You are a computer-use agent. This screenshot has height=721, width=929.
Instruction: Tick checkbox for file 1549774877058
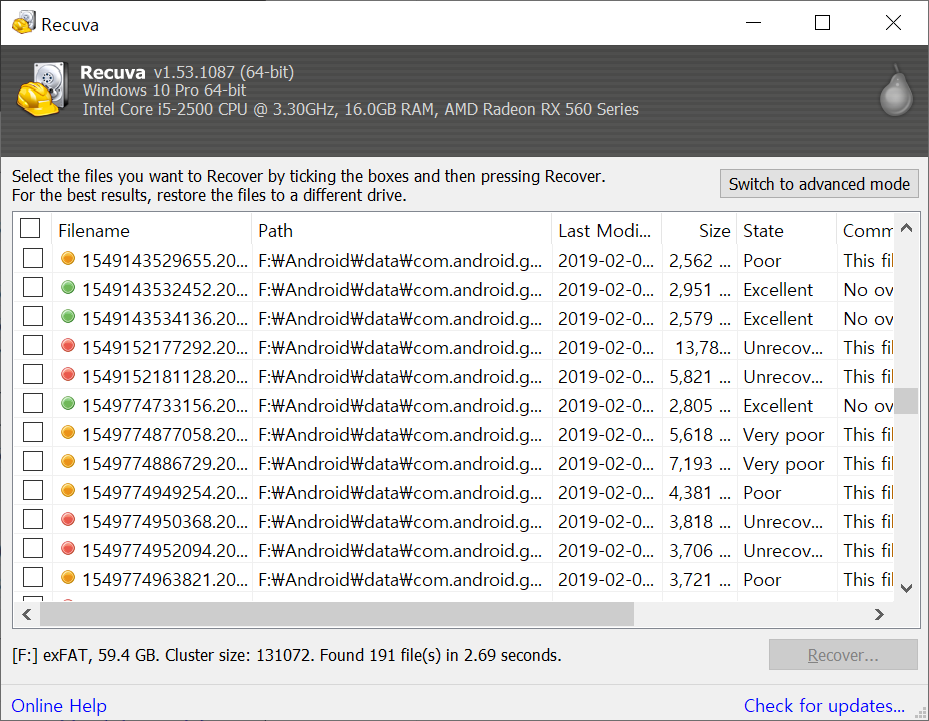point(33,432)
